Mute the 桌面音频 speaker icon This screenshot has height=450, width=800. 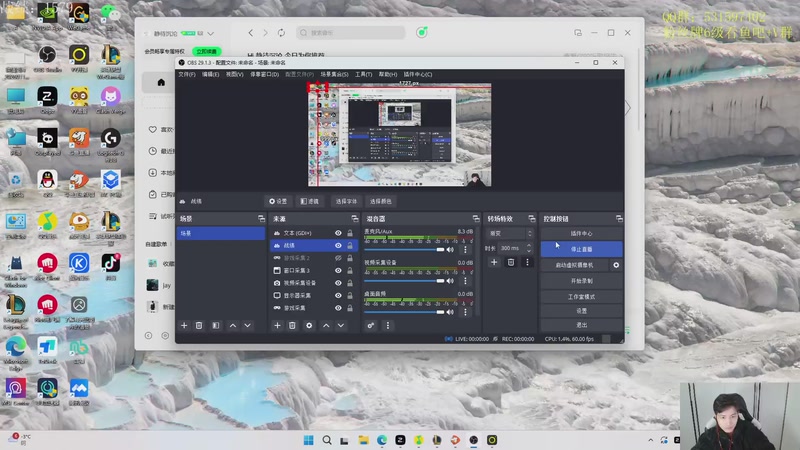point(450,312)
